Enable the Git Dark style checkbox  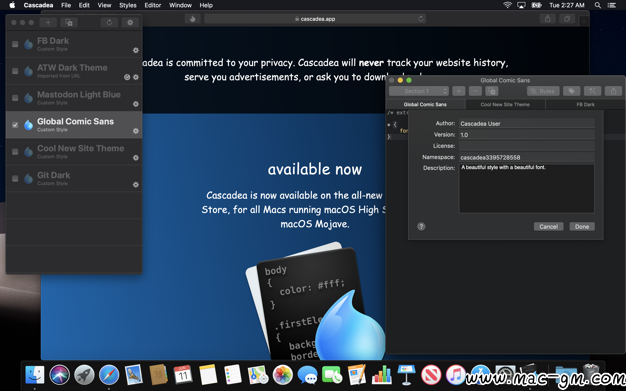click(x=15, y=179)
